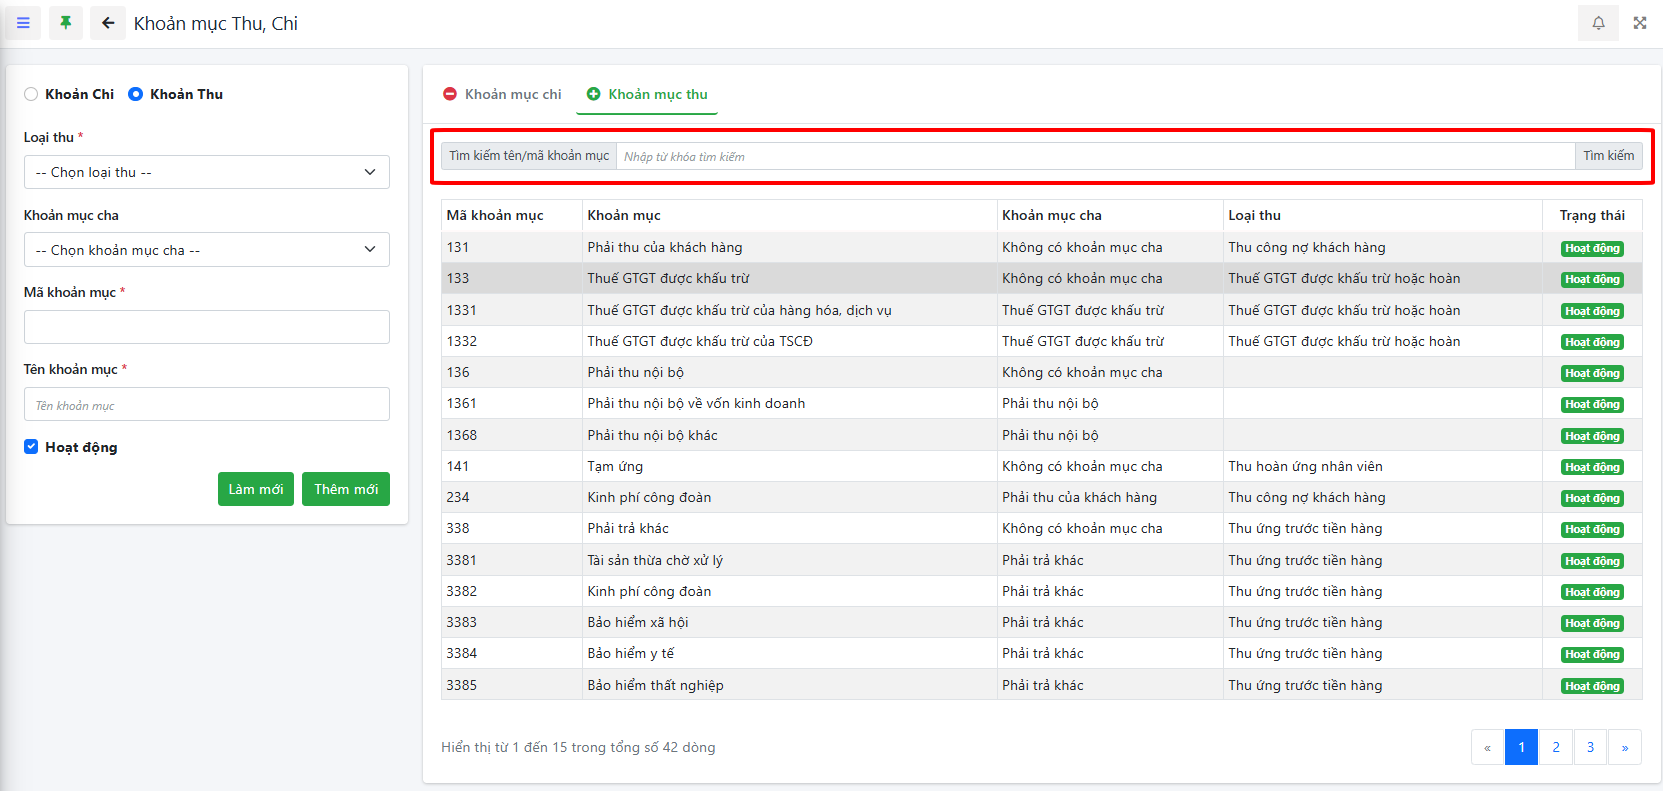Open the hamburger menu icon

23,23
